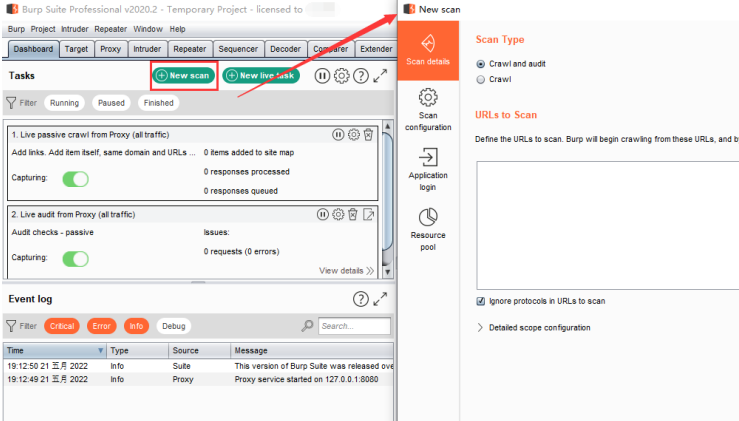
Task: Open Scan configuration section
Action: (x=428, y=109)
